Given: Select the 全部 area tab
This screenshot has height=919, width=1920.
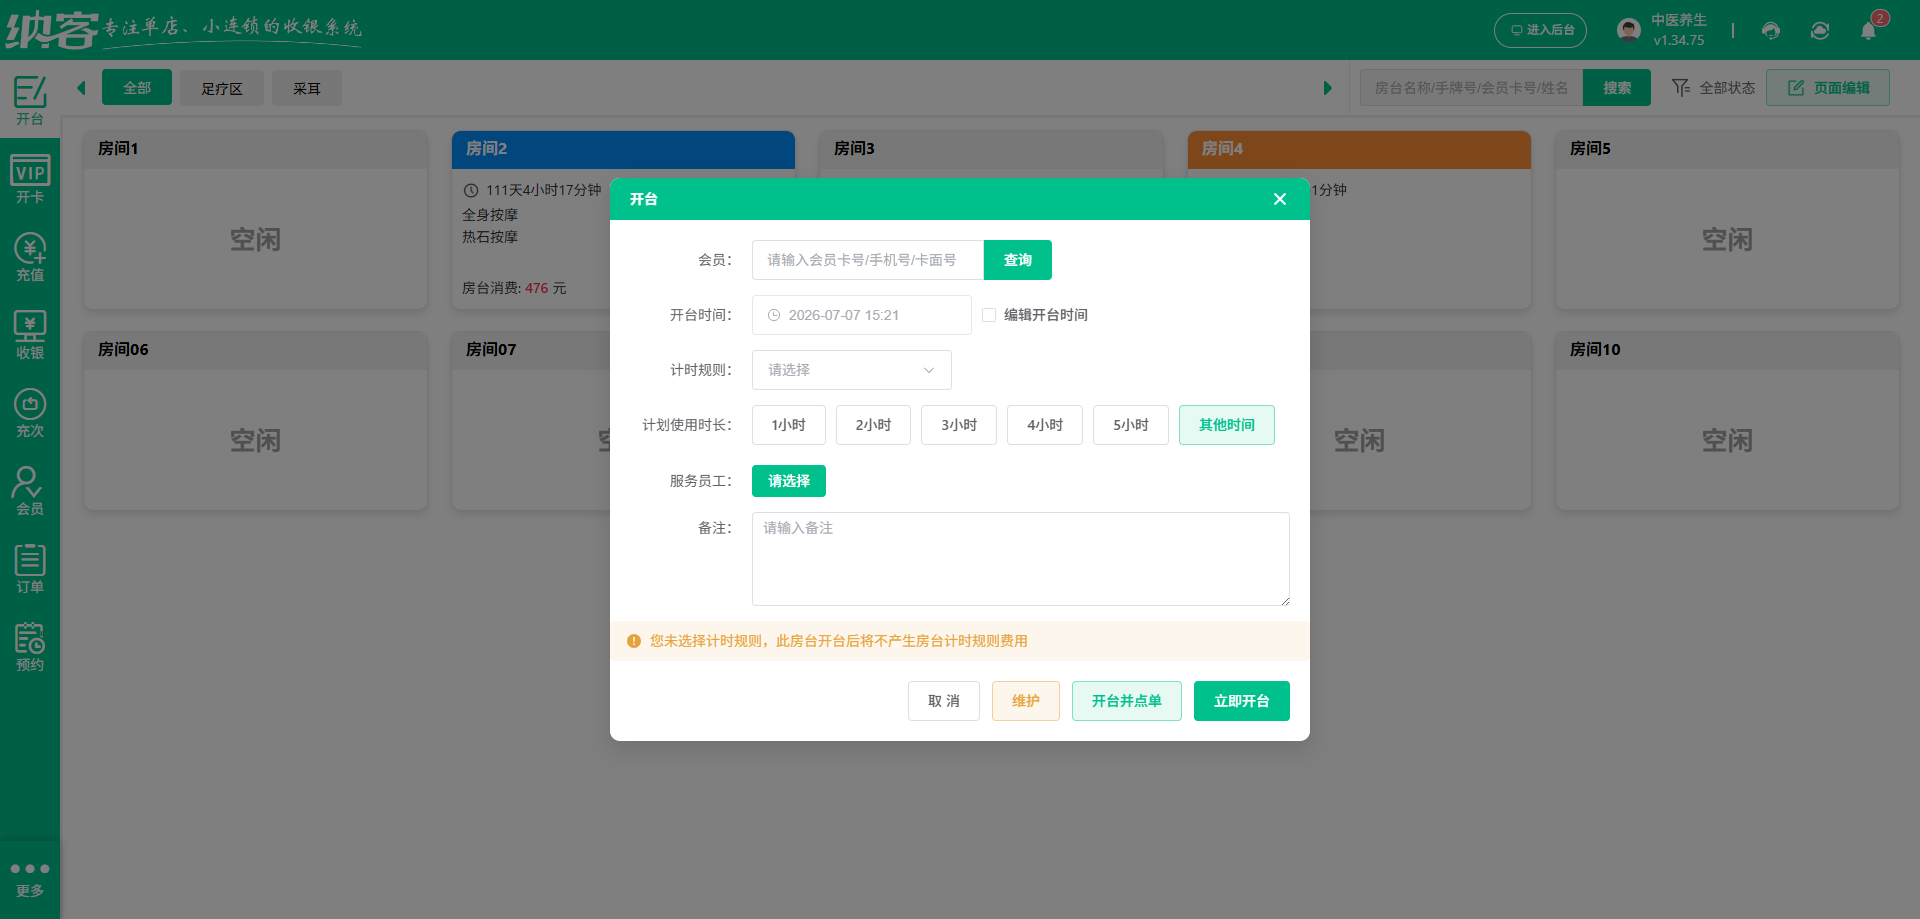Looking at the screenshot, I should (137, 87).
